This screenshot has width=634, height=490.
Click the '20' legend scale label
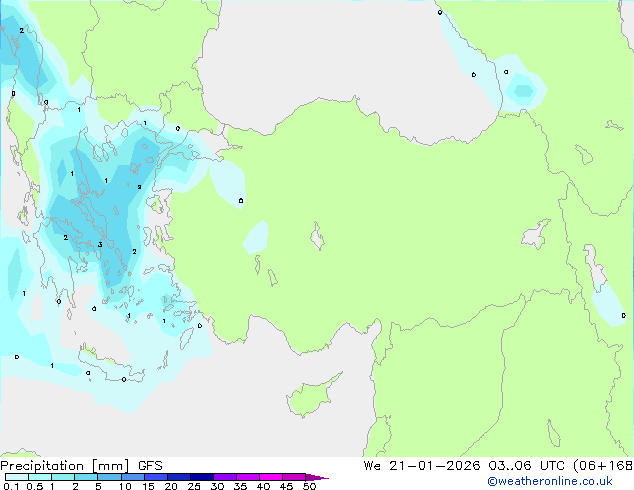coord(171,486)
